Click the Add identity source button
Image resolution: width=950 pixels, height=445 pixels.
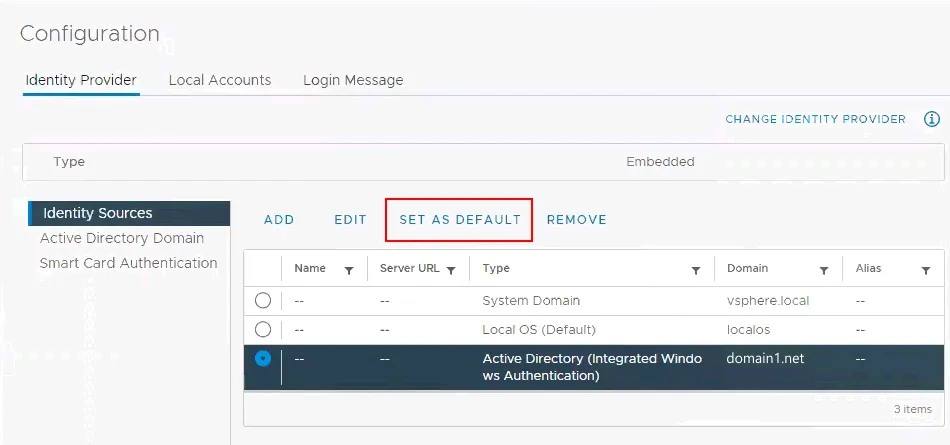pos(279,220)
